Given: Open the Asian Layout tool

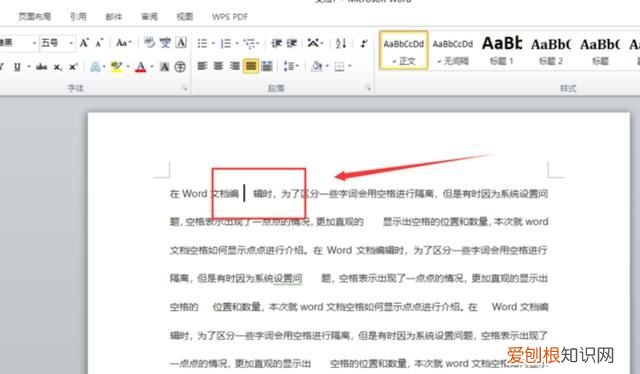Looking at the screenshot, I should [313, 42].
